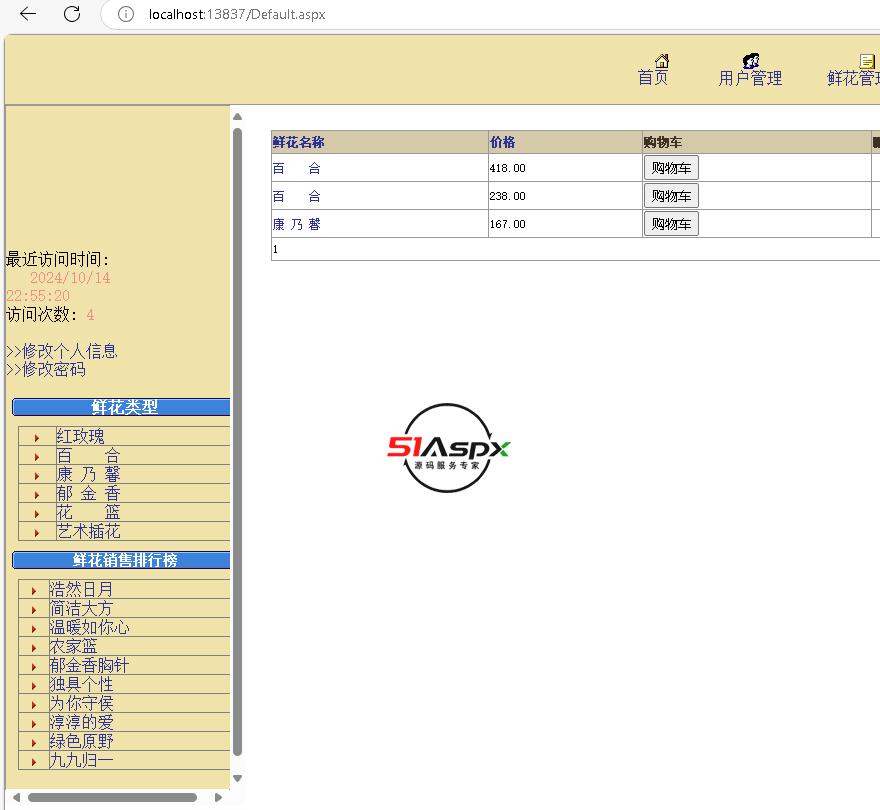This screenshot has height=810, width=880.
Task: Open the 用户管理 navigation menu item
Action: pos(750,79)
